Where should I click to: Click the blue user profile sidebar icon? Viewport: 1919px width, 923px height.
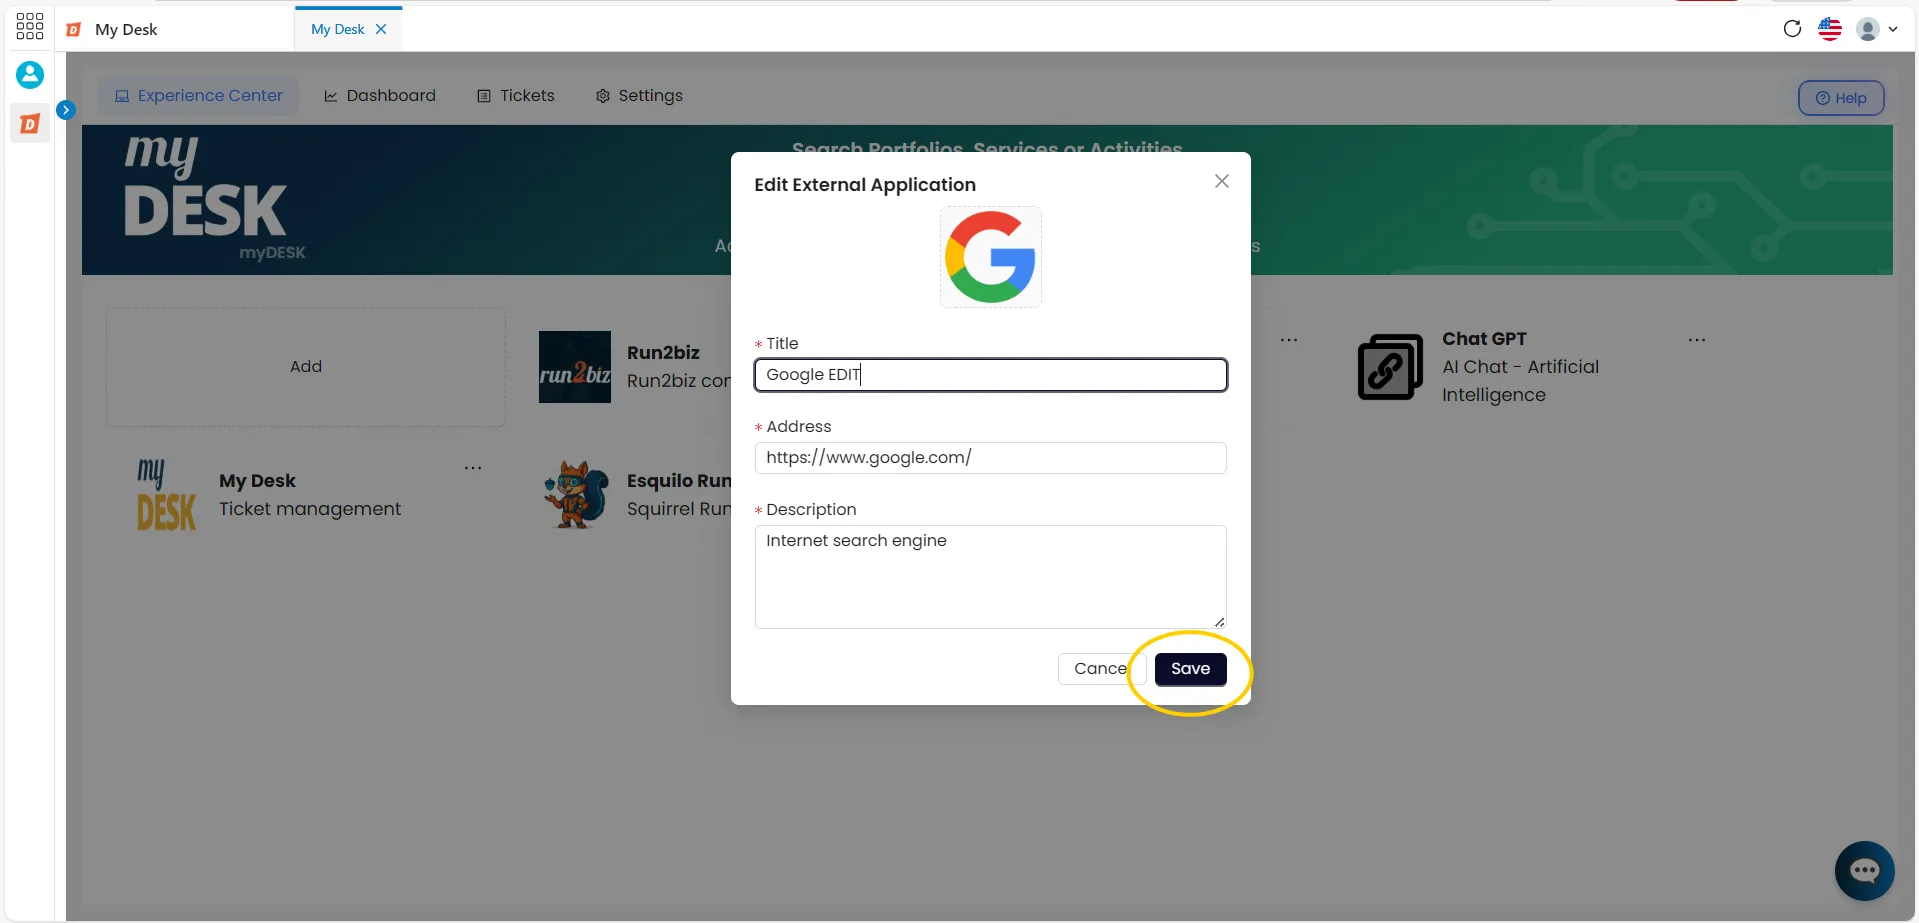pyautogui.click(x=30, y=74)
